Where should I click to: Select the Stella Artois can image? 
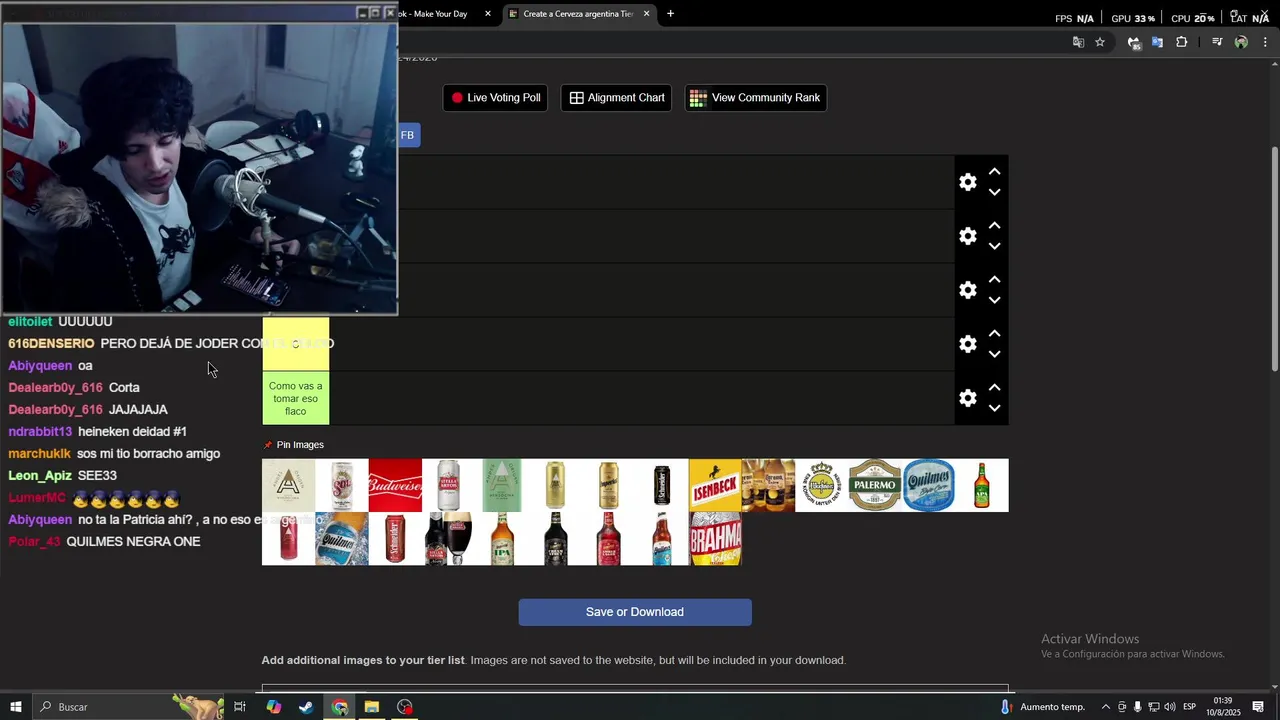(448, 485)
